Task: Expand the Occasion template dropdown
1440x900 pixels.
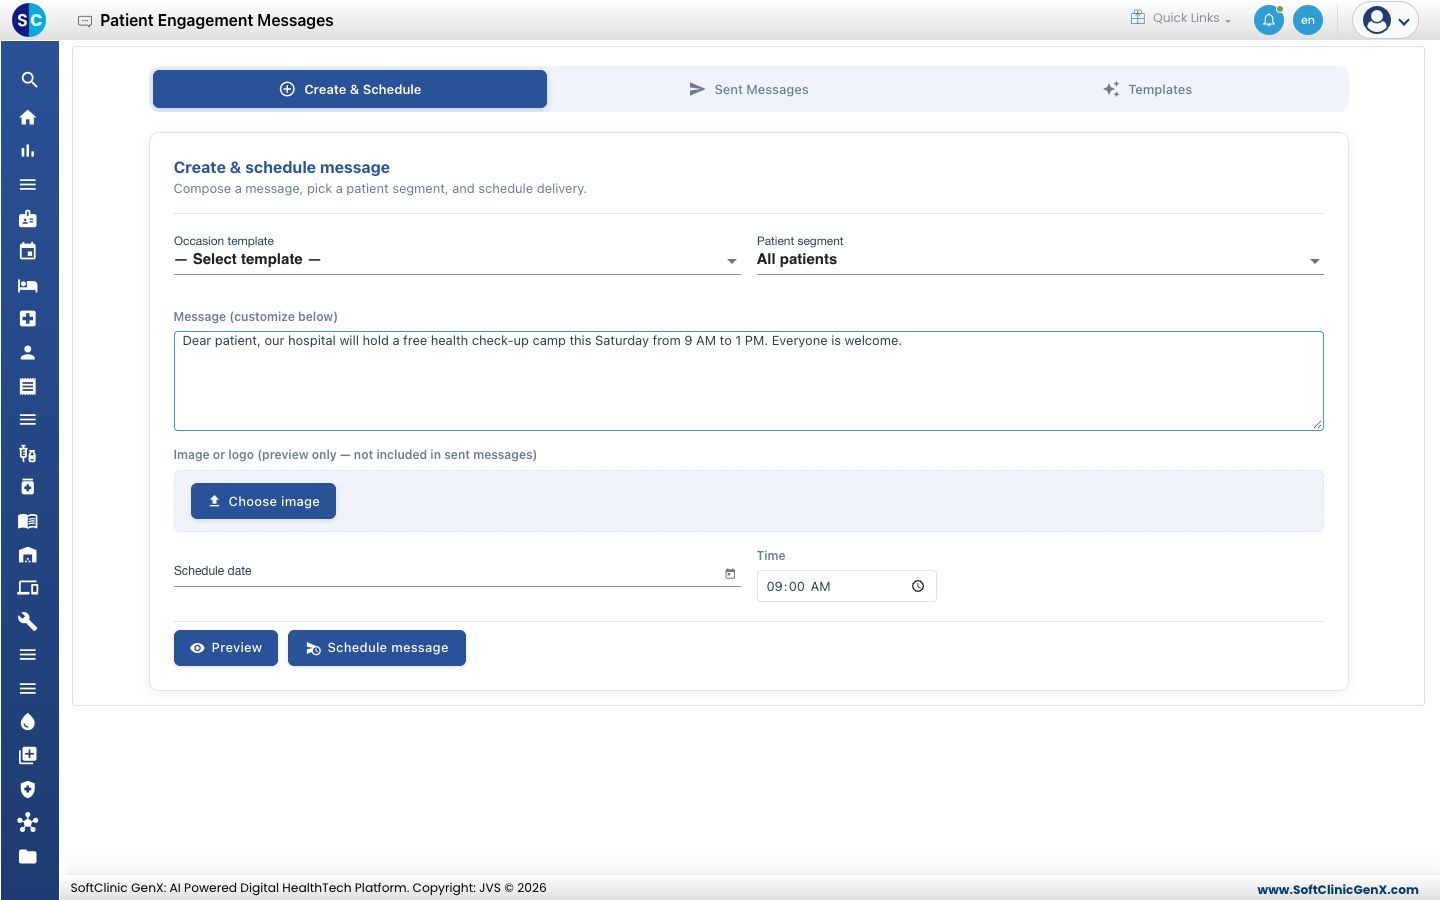Action: [x=457, y=259]
